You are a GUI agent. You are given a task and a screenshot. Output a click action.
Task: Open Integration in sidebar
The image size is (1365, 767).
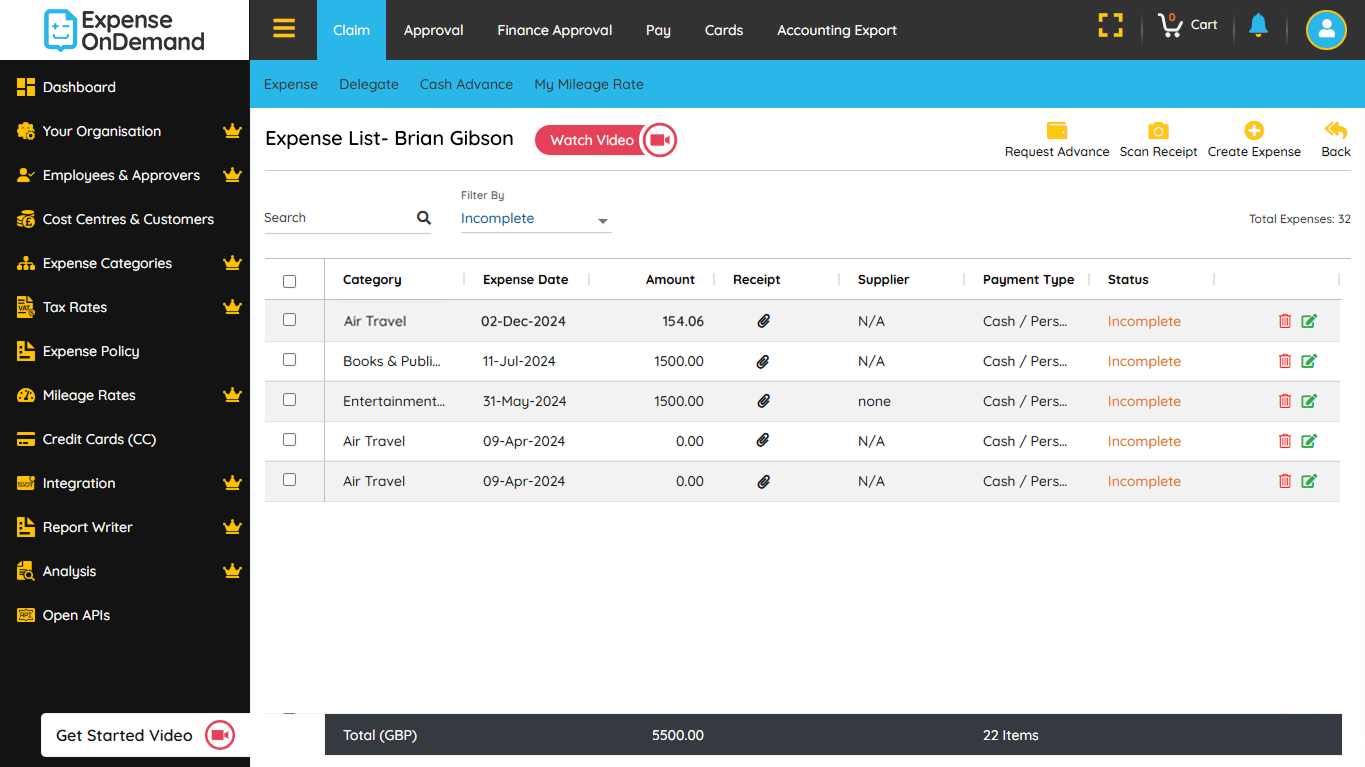[x=79, y=483]
